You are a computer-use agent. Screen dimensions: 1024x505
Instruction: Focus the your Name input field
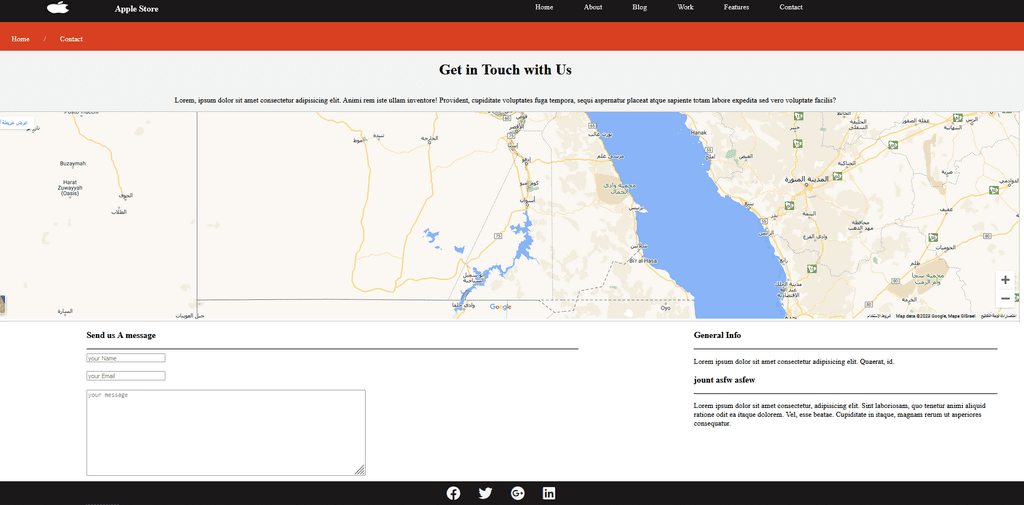click(x=126, y=358)
